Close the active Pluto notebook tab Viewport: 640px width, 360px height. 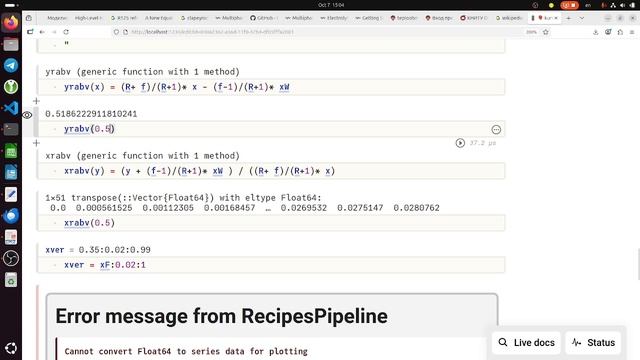click(x=556, y=18)
